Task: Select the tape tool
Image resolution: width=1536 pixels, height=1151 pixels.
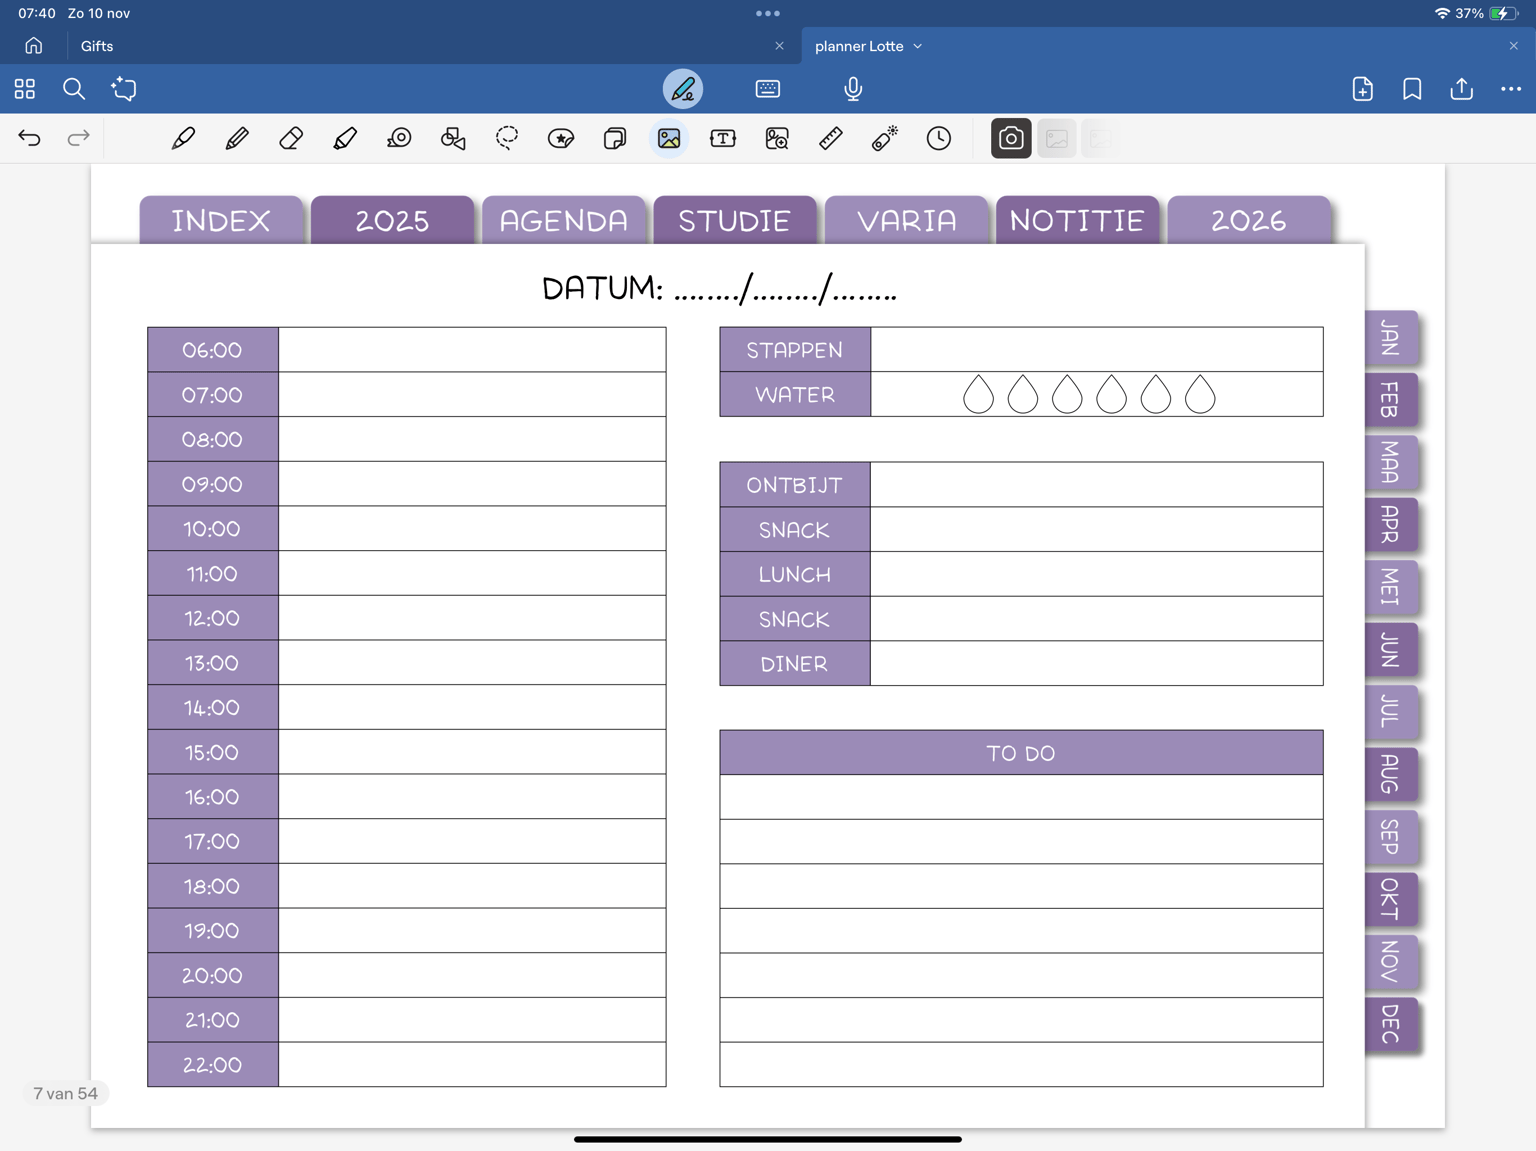Action: point(399,138)
